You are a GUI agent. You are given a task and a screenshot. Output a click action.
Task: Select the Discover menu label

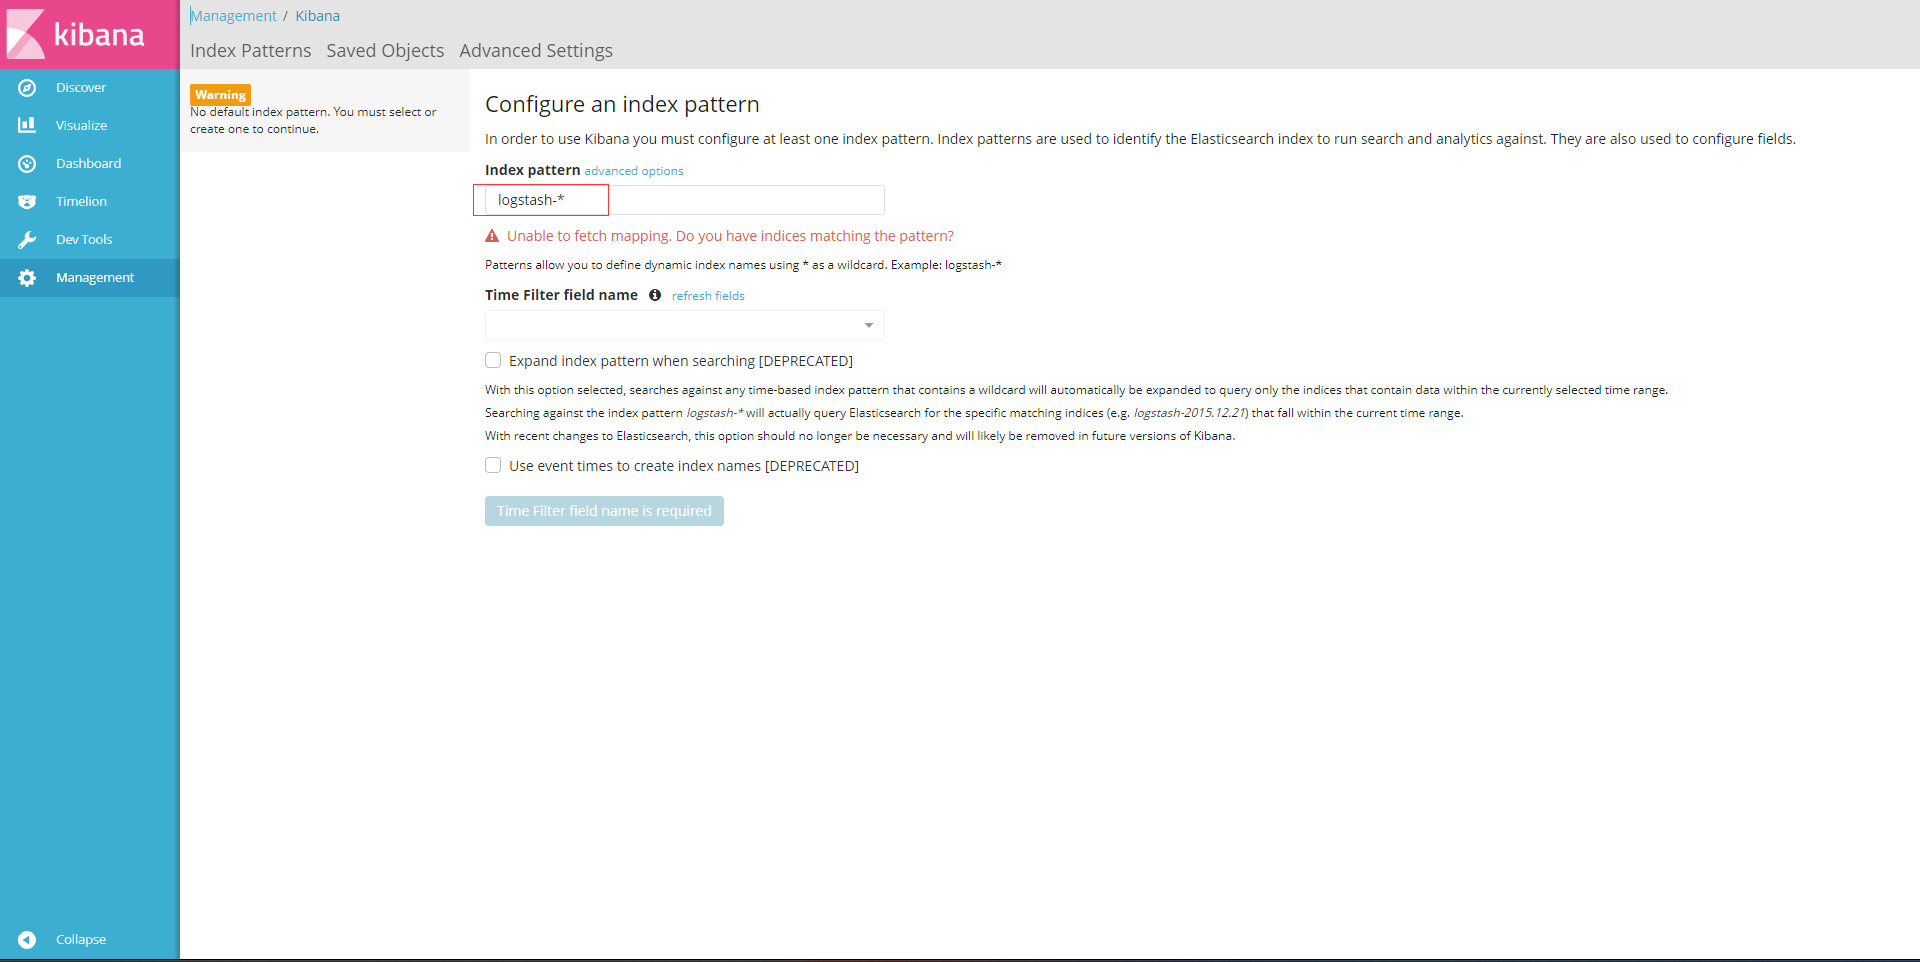pyautogui.click(x=81, y=88)
